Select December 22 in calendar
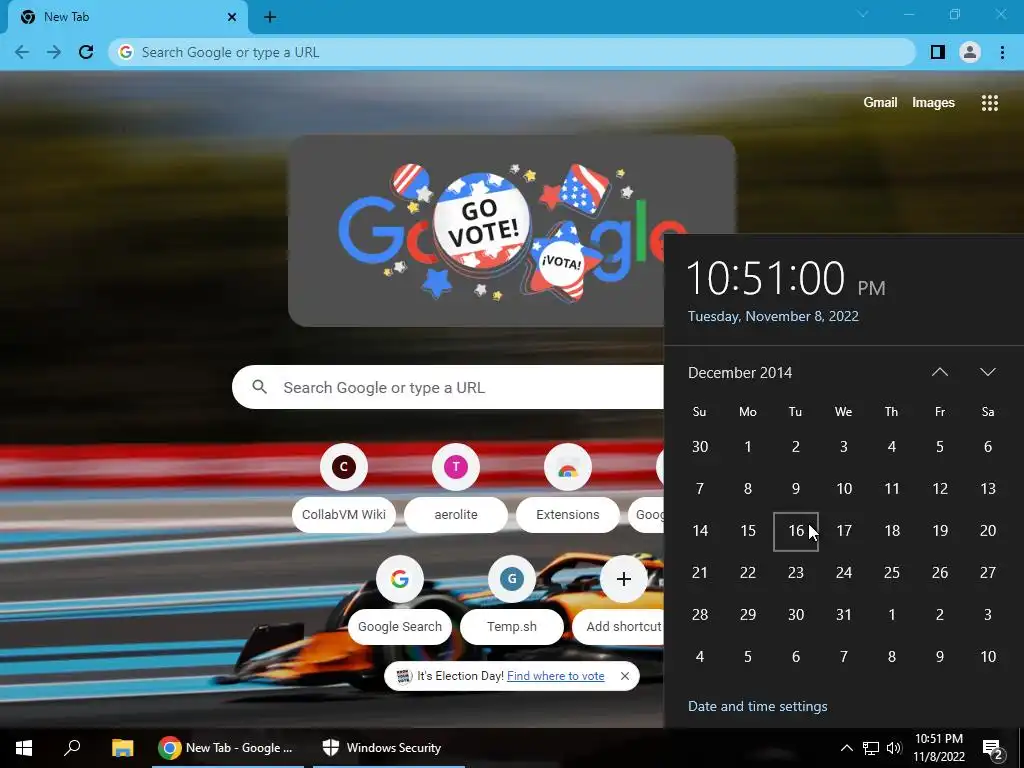This screenshot has height=768, width=1024. [748, 573]
